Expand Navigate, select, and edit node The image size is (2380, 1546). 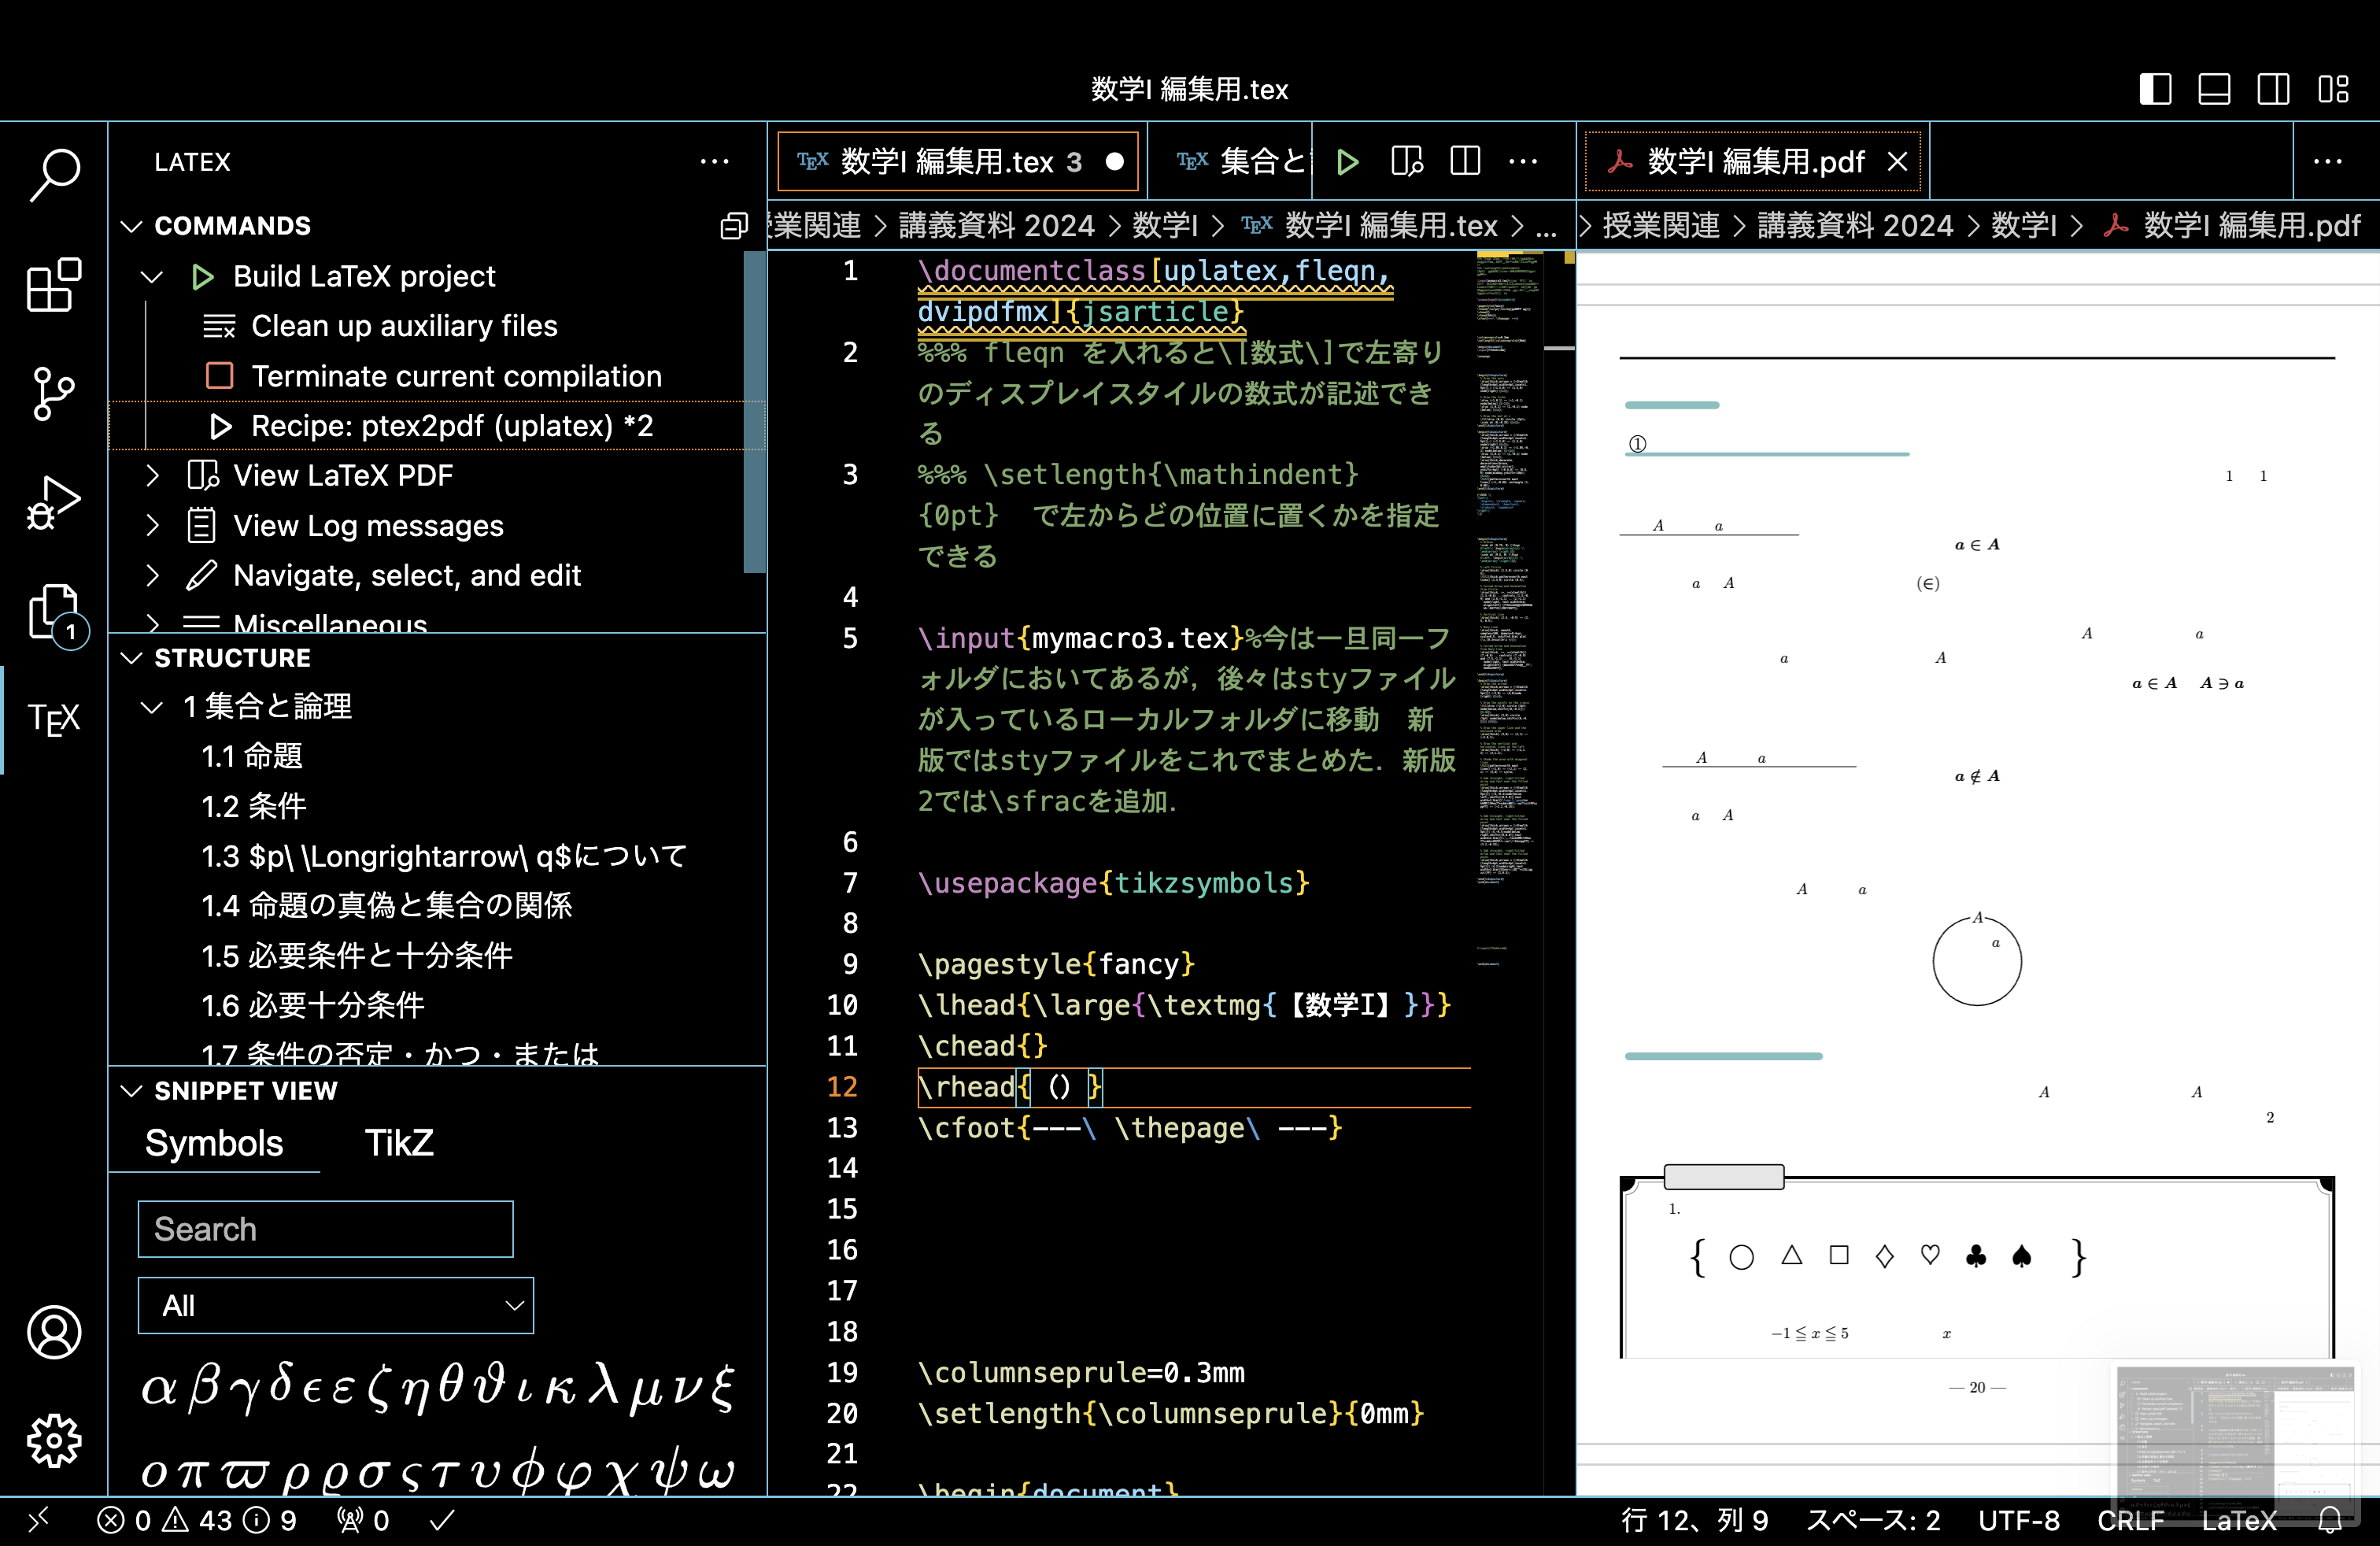click(x=152, y=575)
